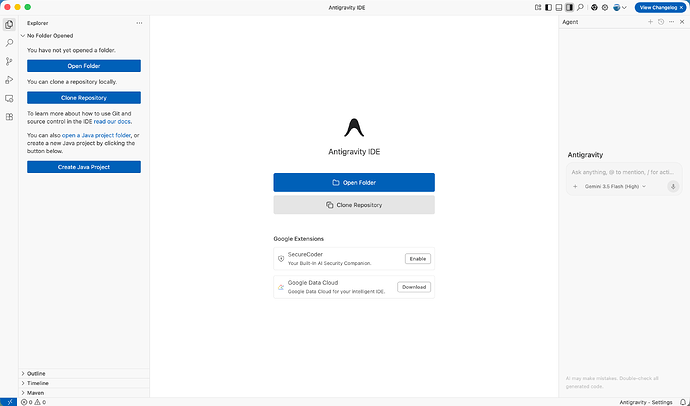The width and height of the screenshot is (690, 406).
Task: Click the 'Antigravity IDE' welcome title text
Action: [x=354, y=152]
